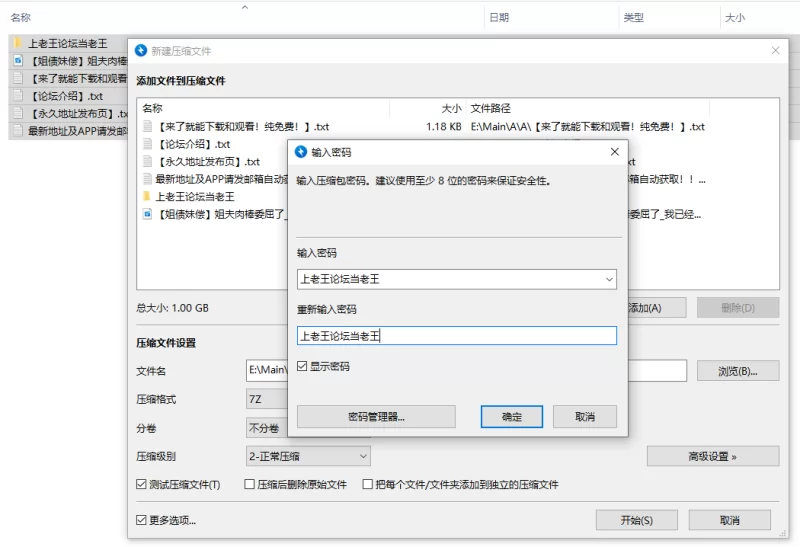The width and height of the screenshot is (800, 547).
Task: Click the E:\Main\A\A\ file path cell
Action: 588,126
